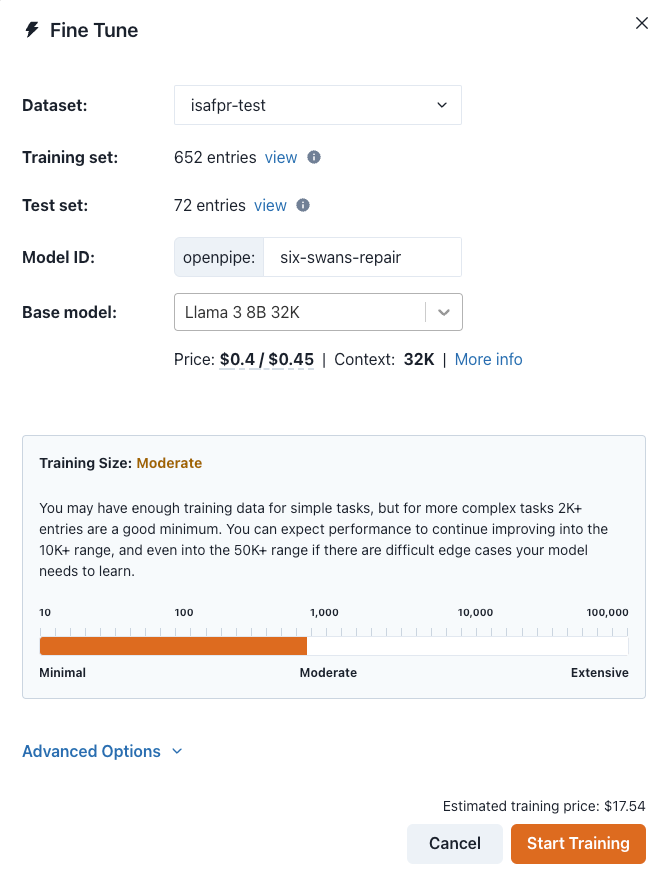
Task: Click the Estimated training price text
Action: tap(544, 805)
